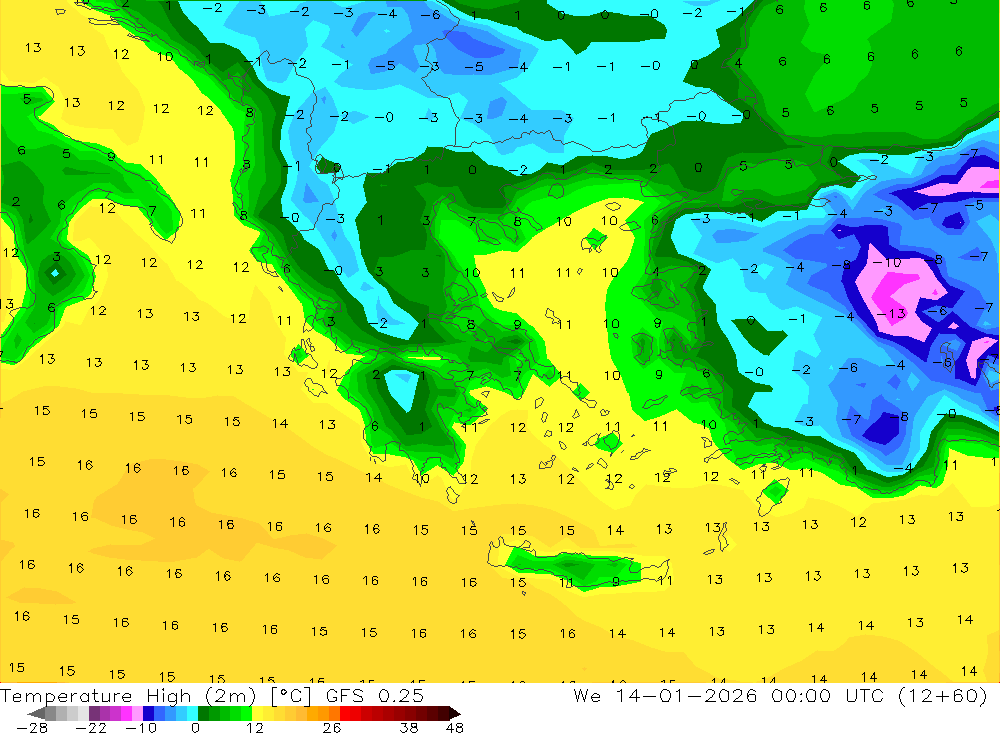The image size is (1000, 733).
Task: Click the dark blue swatch in the legend
Action: click(x=148, y=713)
